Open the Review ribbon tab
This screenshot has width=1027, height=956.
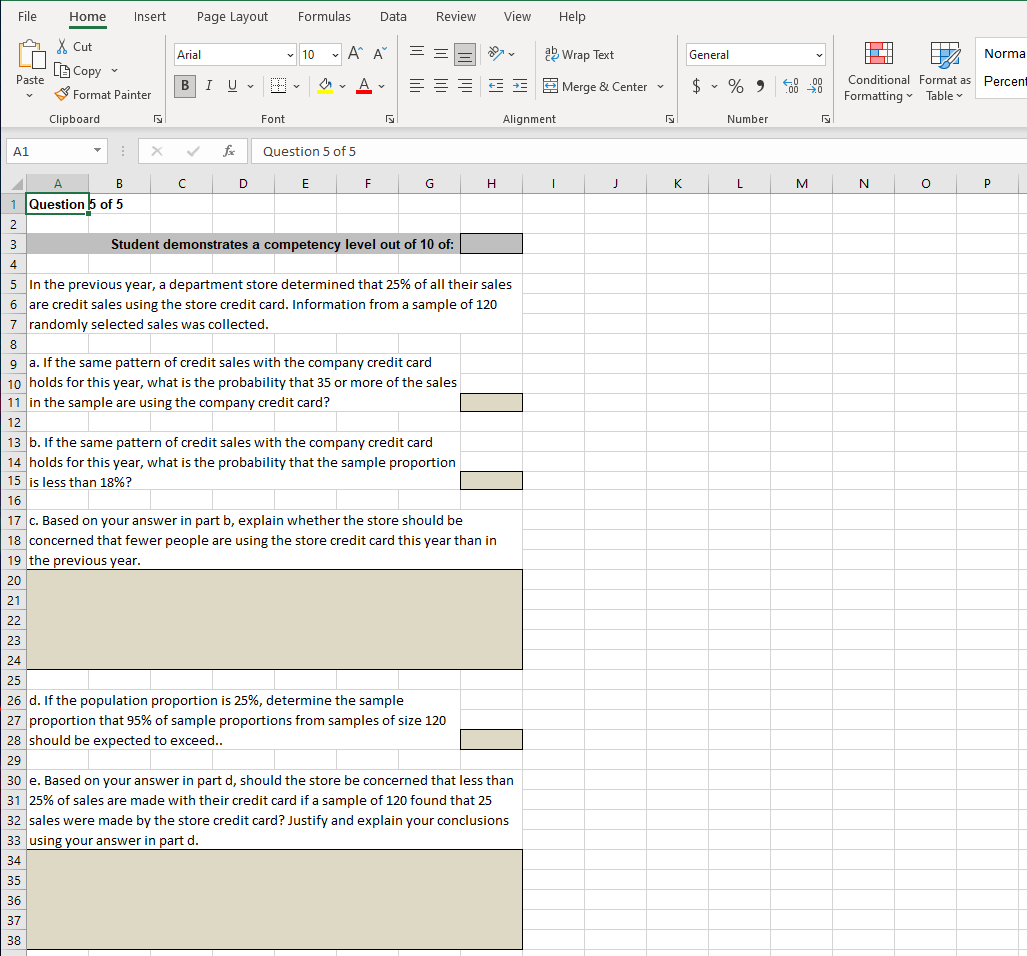point(455,16)
